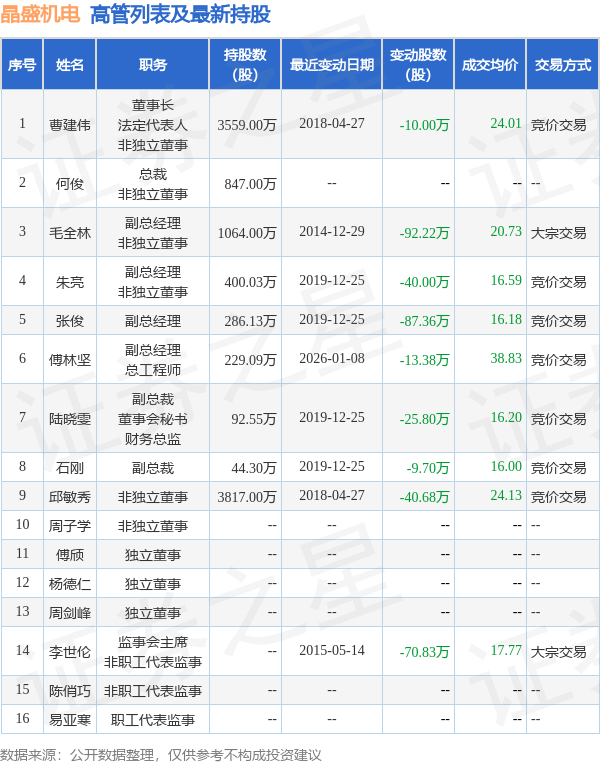
Task: Select the name 周子学
Action: (70, 526)
